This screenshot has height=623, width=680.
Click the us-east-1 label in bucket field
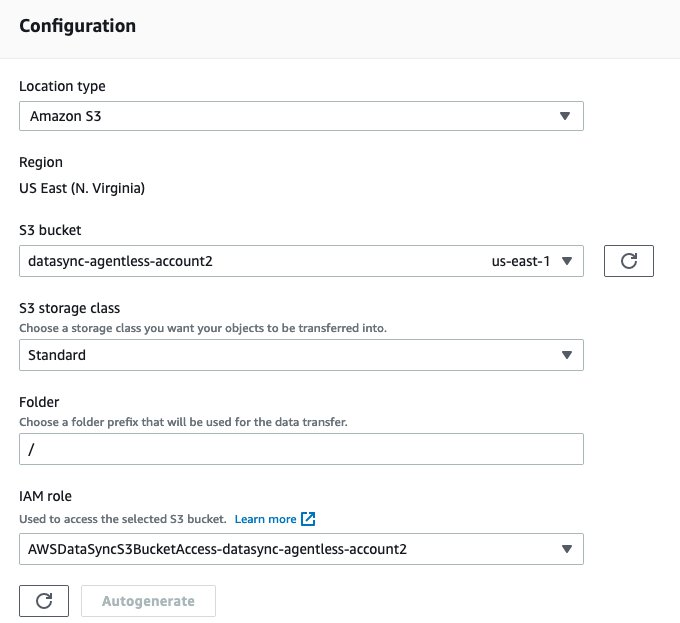pos(519,262)
